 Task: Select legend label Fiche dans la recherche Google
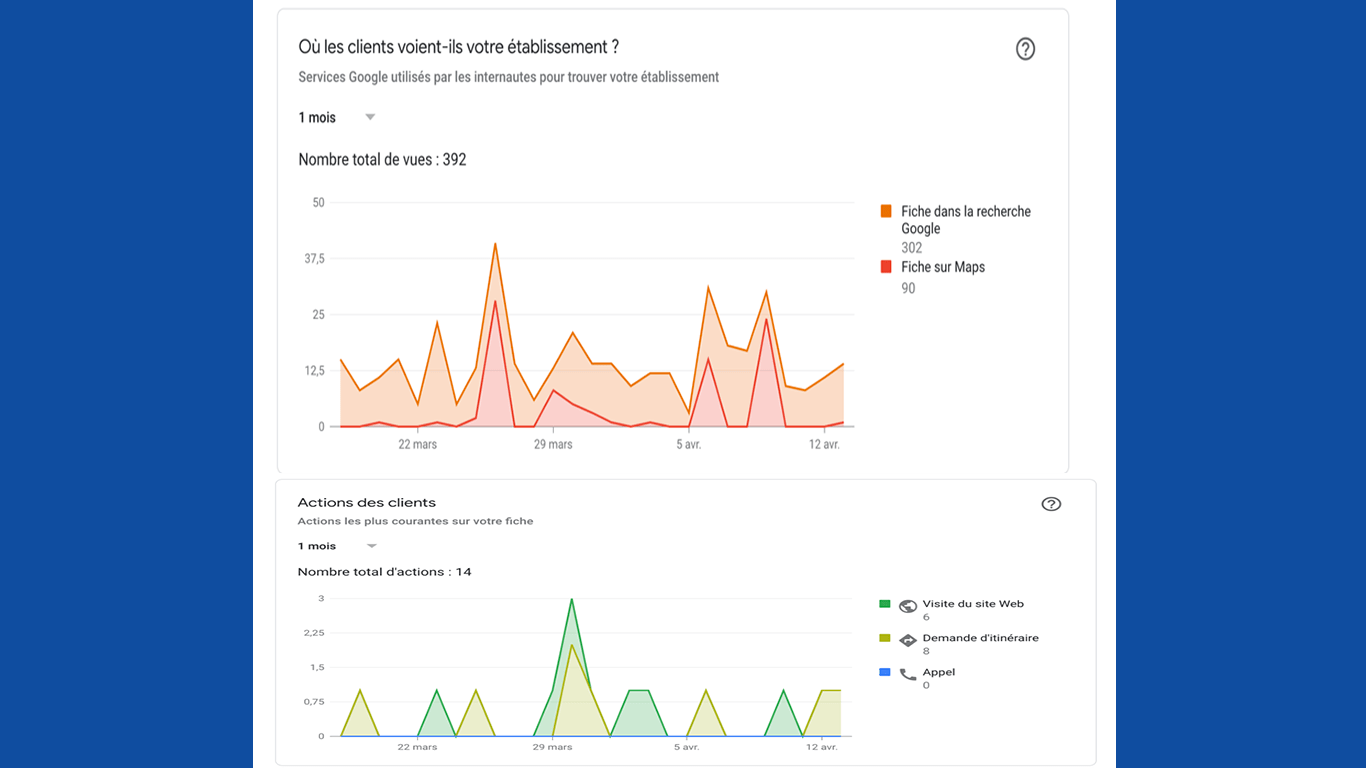pyautogui.click(x=966, y=220)
